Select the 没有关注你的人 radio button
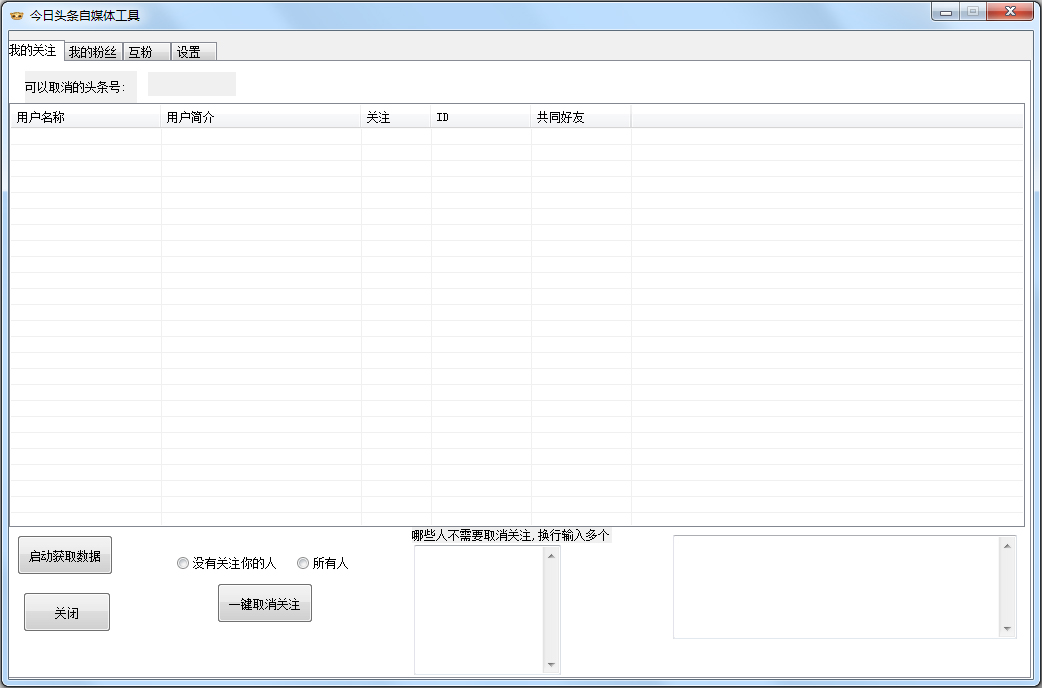Image resolution: width=1042 pixels, height=688 pixels. pyautogui.click(x=183, y=563)
